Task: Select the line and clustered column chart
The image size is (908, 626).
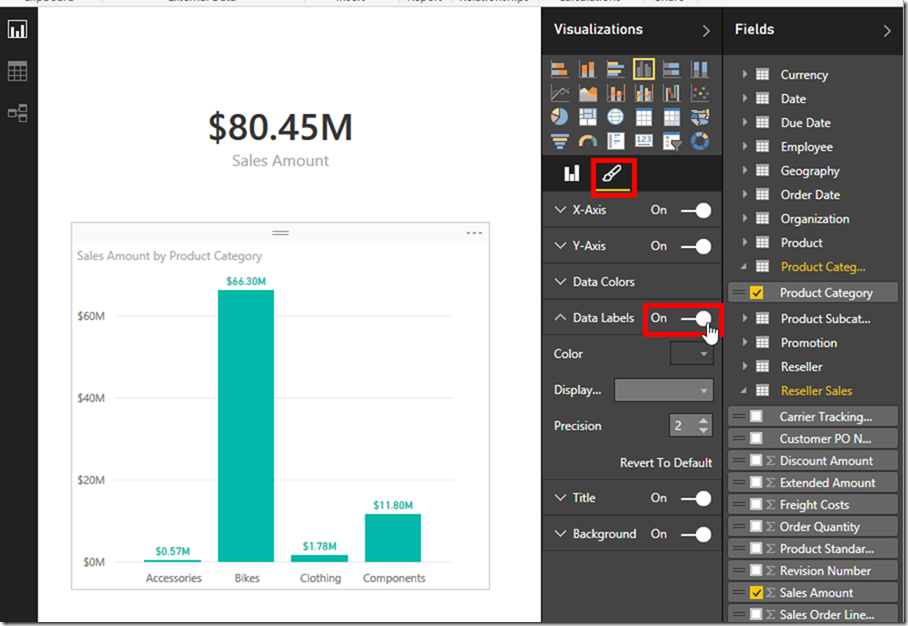Action: [x=644, y=93]
